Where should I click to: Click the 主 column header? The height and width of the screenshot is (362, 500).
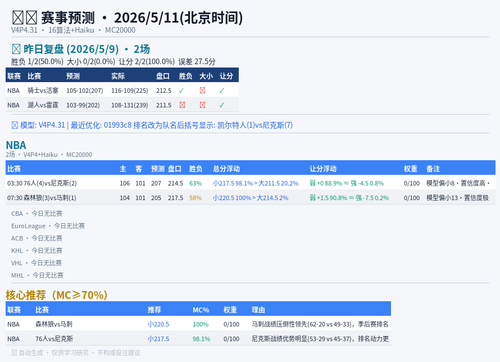(123, 169)
